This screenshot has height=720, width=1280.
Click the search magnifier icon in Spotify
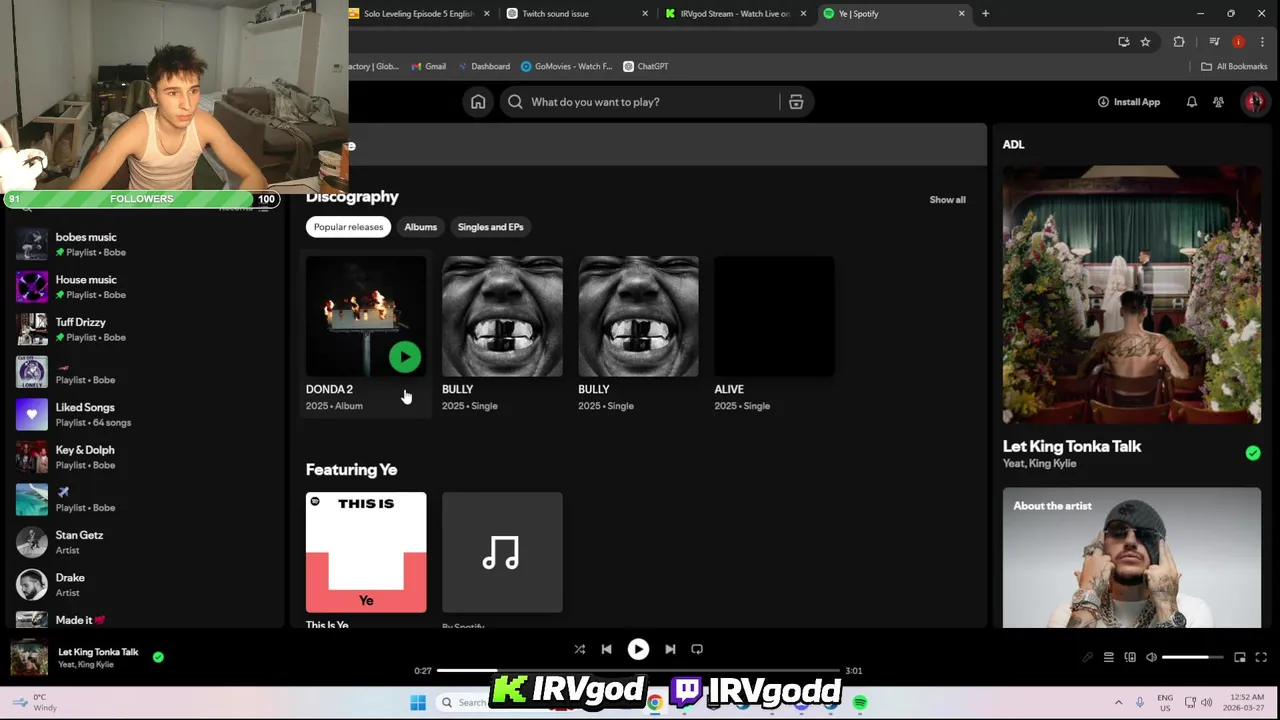click(515, 102)
